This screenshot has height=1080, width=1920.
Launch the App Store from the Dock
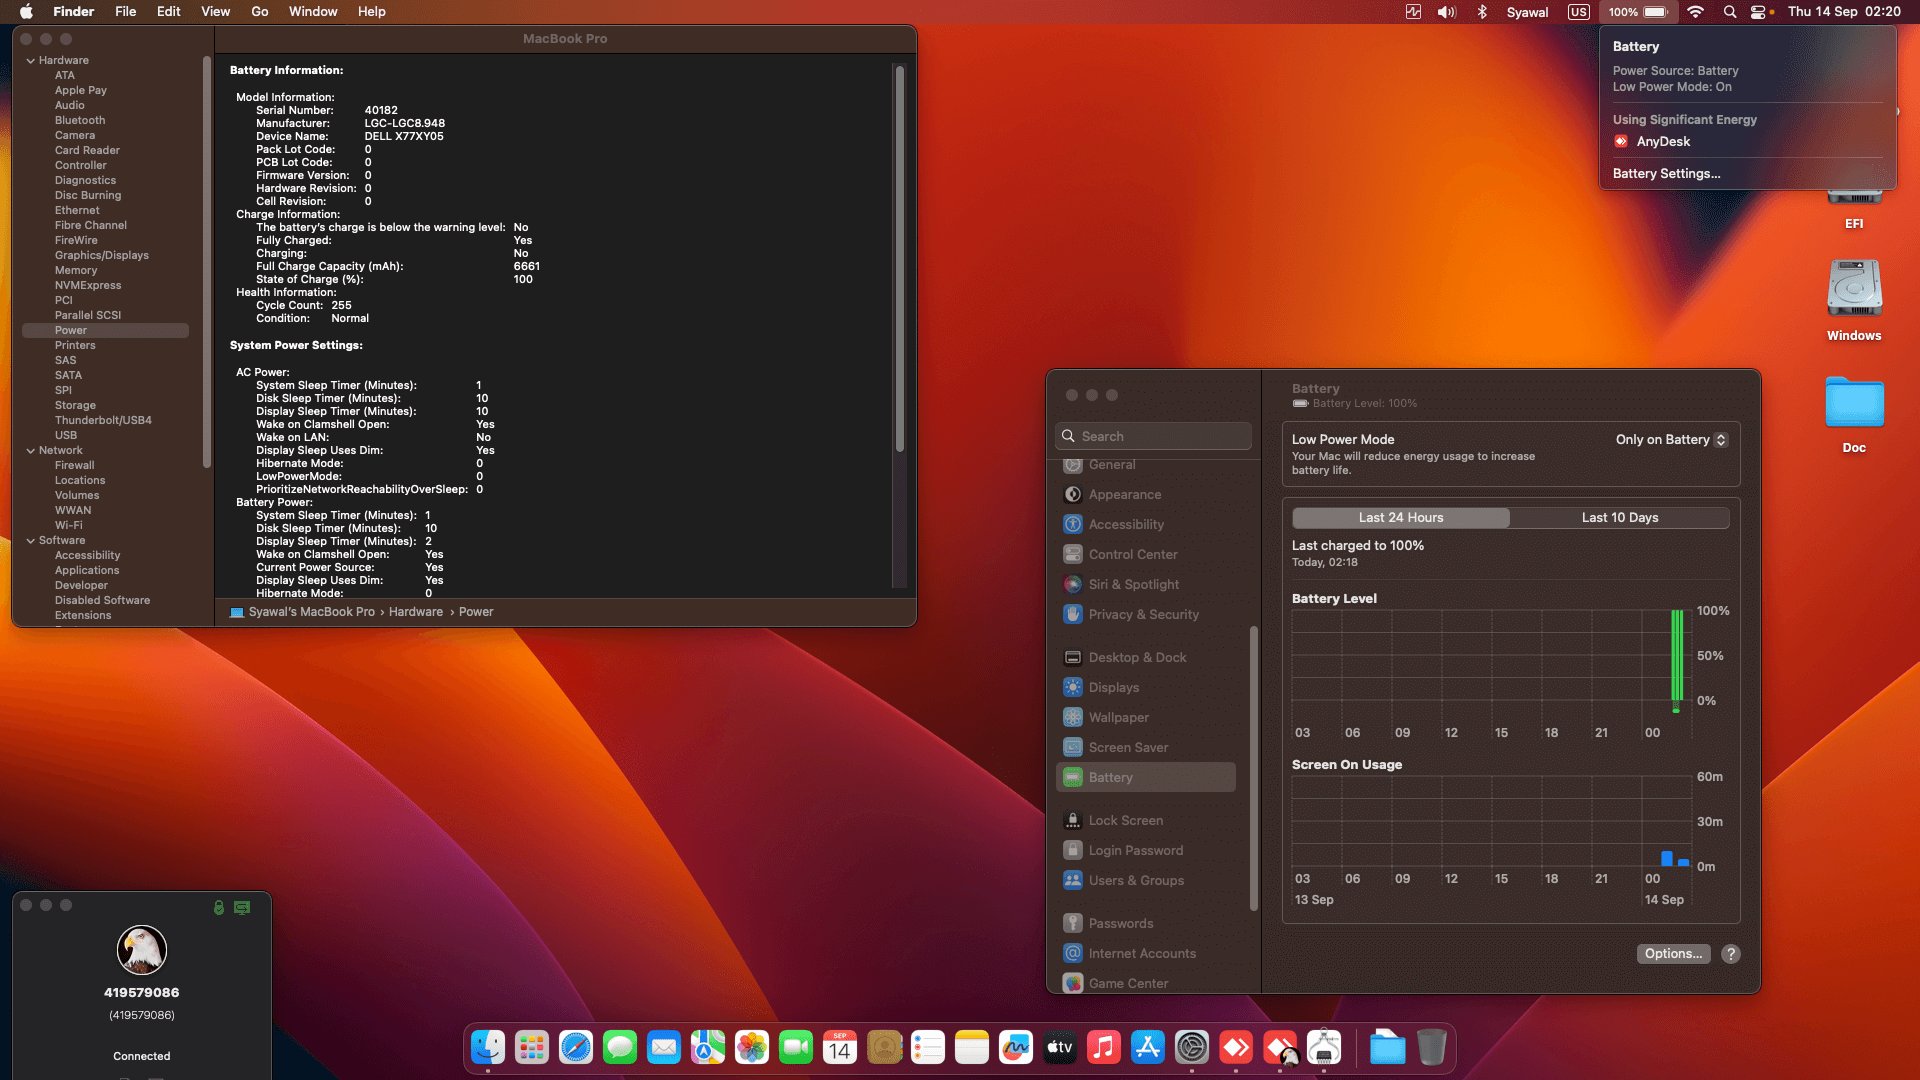click(1147, 1047)
